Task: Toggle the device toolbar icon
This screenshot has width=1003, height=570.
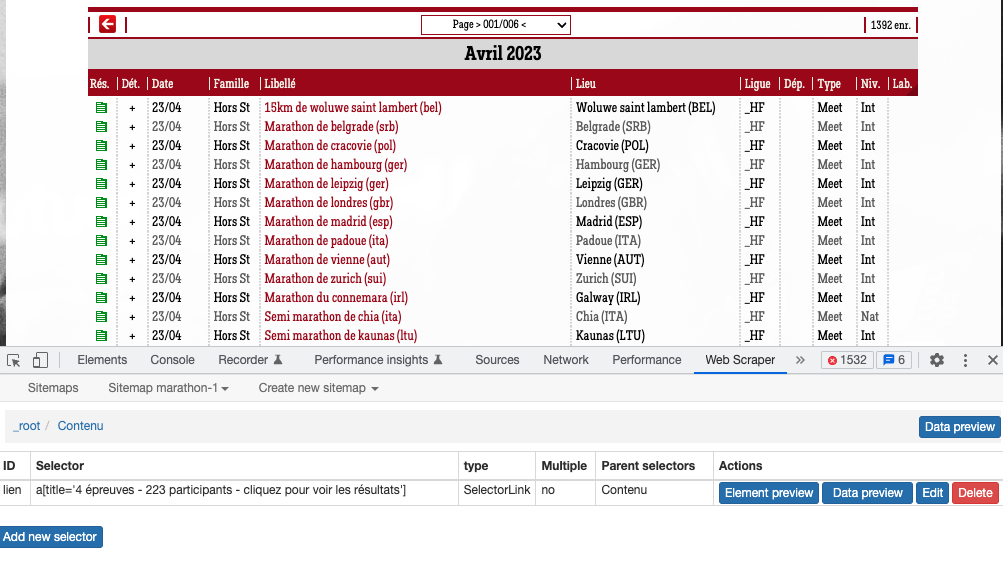Action: coord(40,360)
